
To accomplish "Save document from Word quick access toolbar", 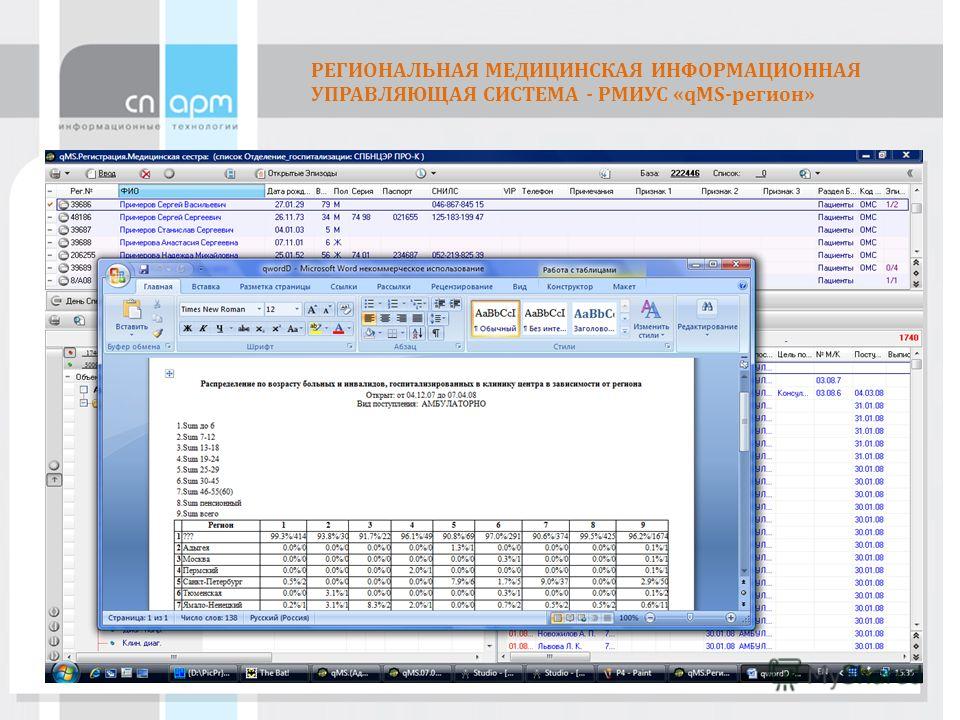I will coord(144,269).
